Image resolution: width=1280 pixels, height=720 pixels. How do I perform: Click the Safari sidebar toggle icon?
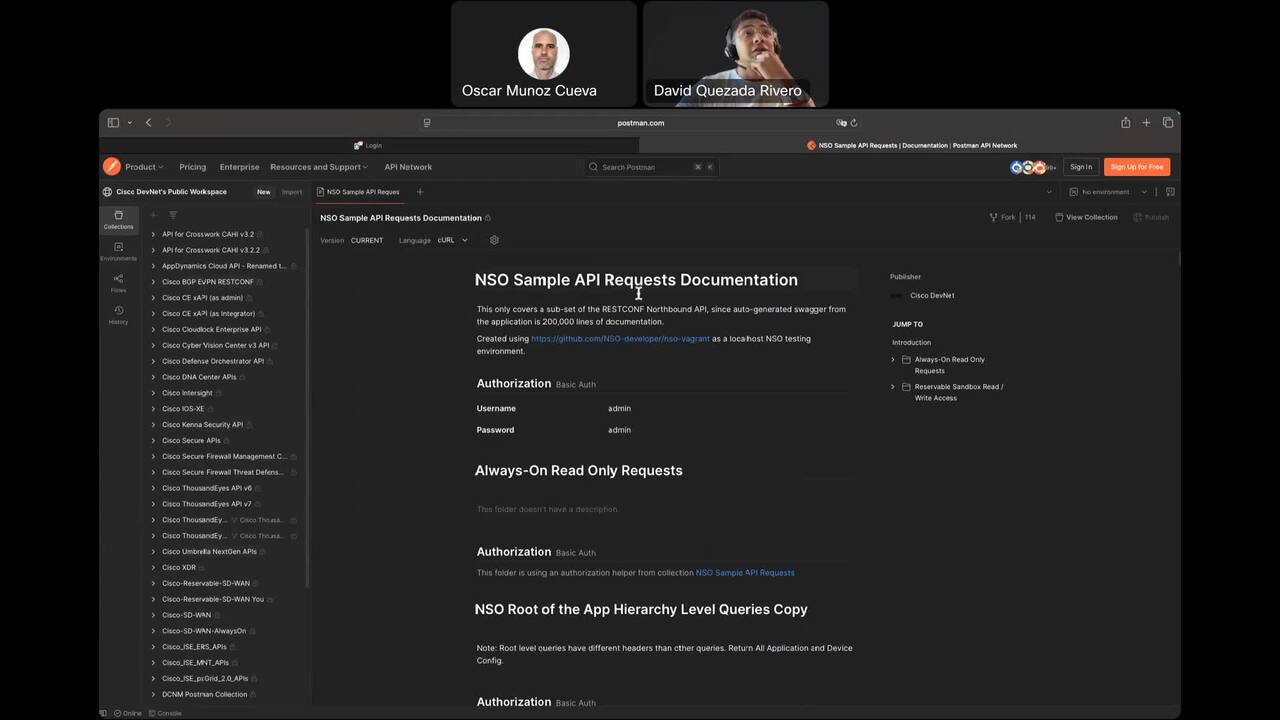point(113,123)
